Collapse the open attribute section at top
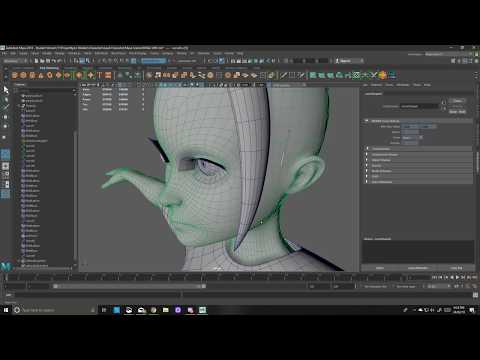 pos(367,121)
